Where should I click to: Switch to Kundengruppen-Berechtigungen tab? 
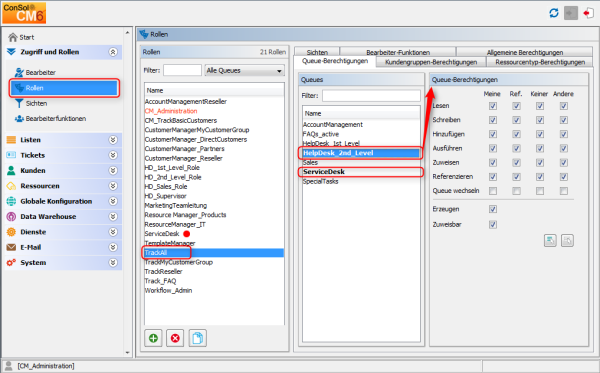pos(431,62)
